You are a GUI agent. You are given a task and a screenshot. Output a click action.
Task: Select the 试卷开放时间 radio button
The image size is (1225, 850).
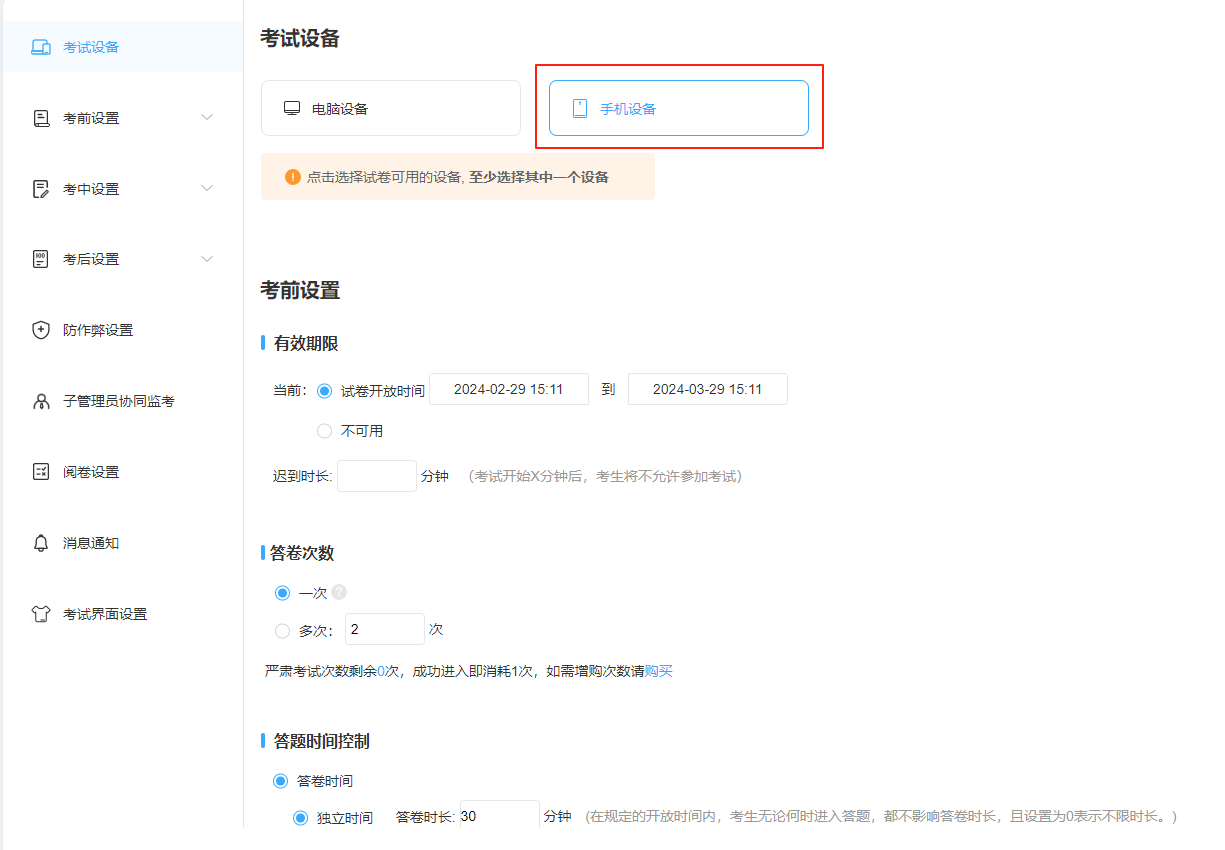point(324,391)
